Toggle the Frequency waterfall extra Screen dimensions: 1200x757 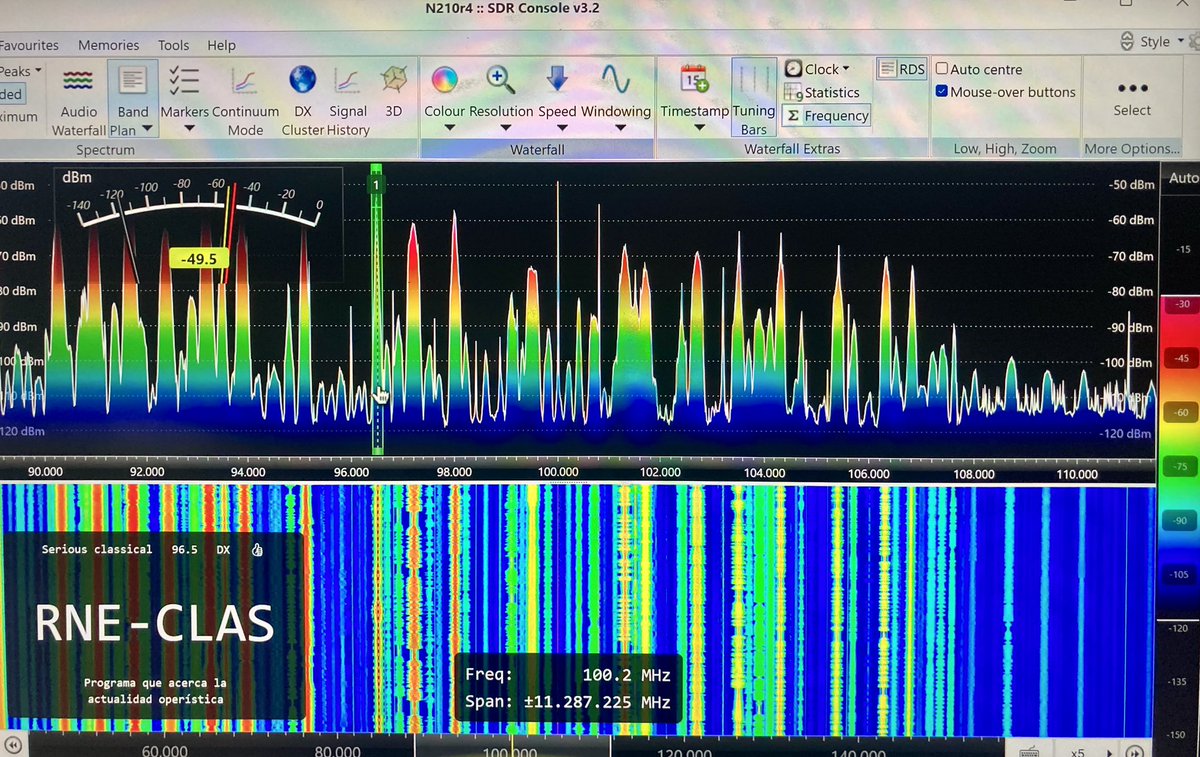826,115
